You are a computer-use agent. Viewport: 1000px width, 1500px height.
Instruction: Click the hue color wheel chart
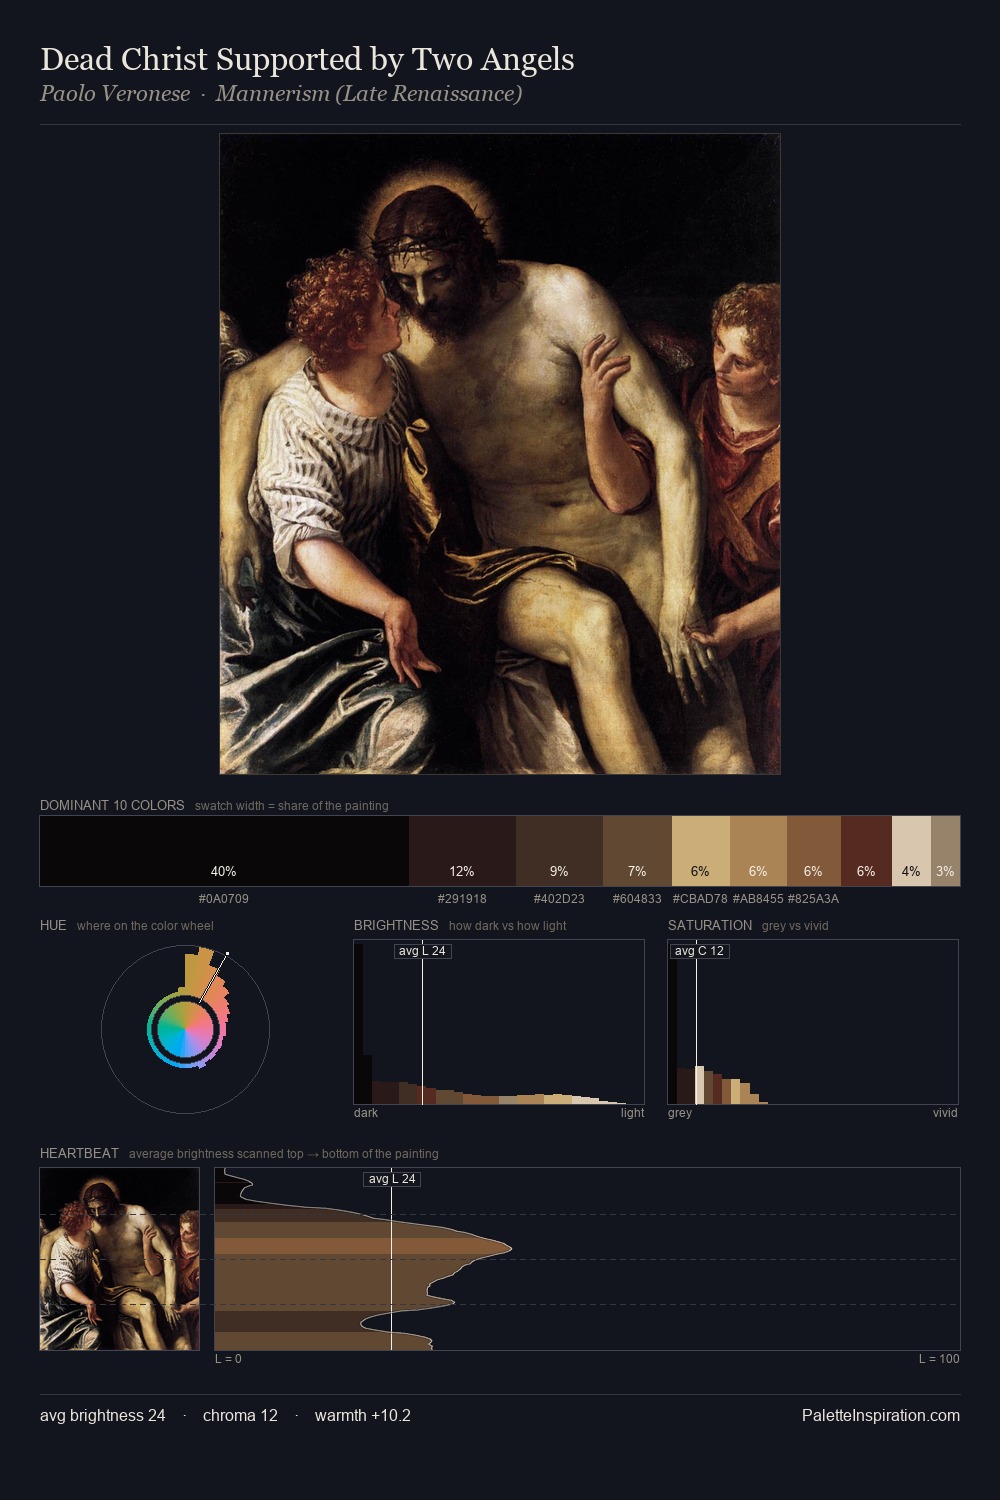[185, 1029]
